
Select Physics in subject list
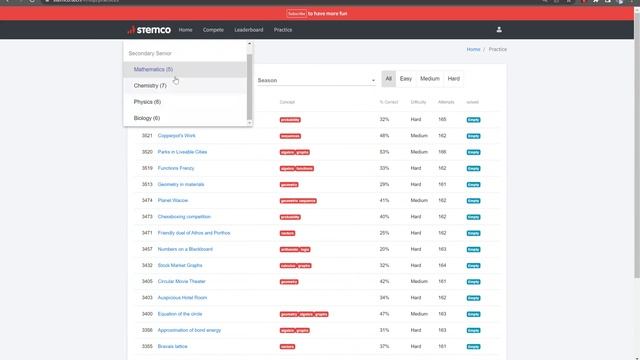[x=185, y=102]
